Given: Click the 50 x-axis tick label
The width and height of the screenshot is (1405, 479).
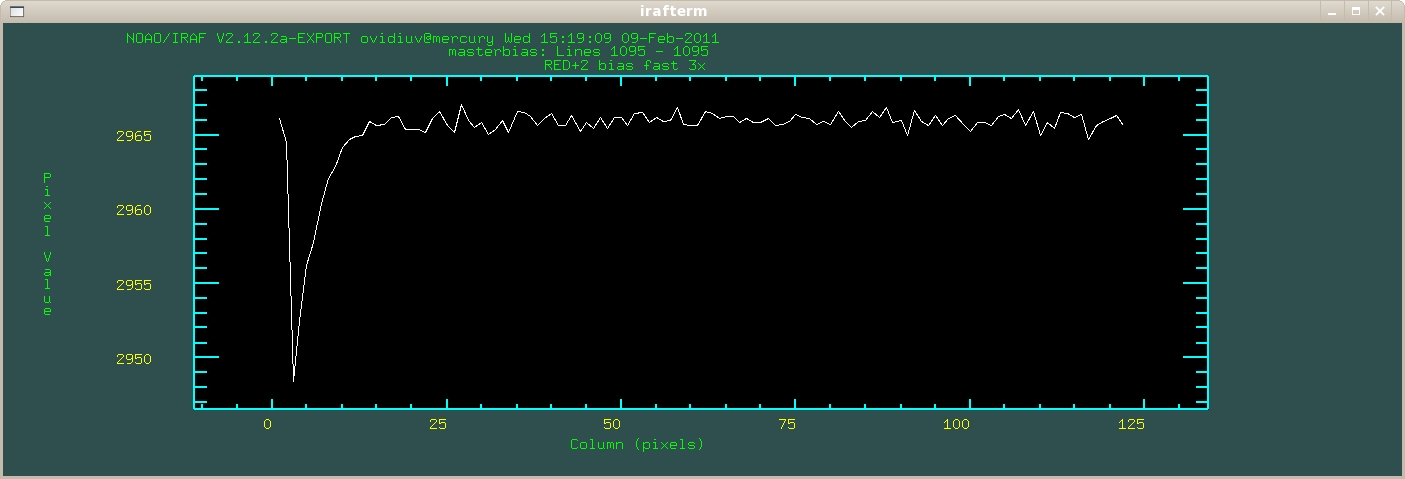Looking at the screenshot, I should [x=612, y=425].
